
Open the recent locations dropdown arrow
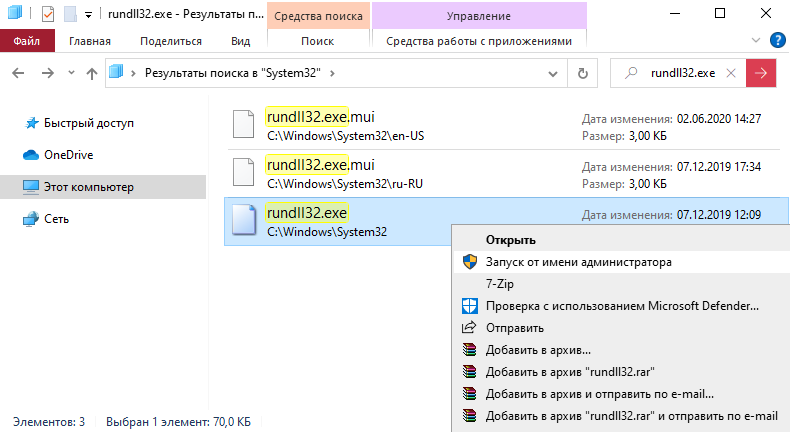(71, 73)
